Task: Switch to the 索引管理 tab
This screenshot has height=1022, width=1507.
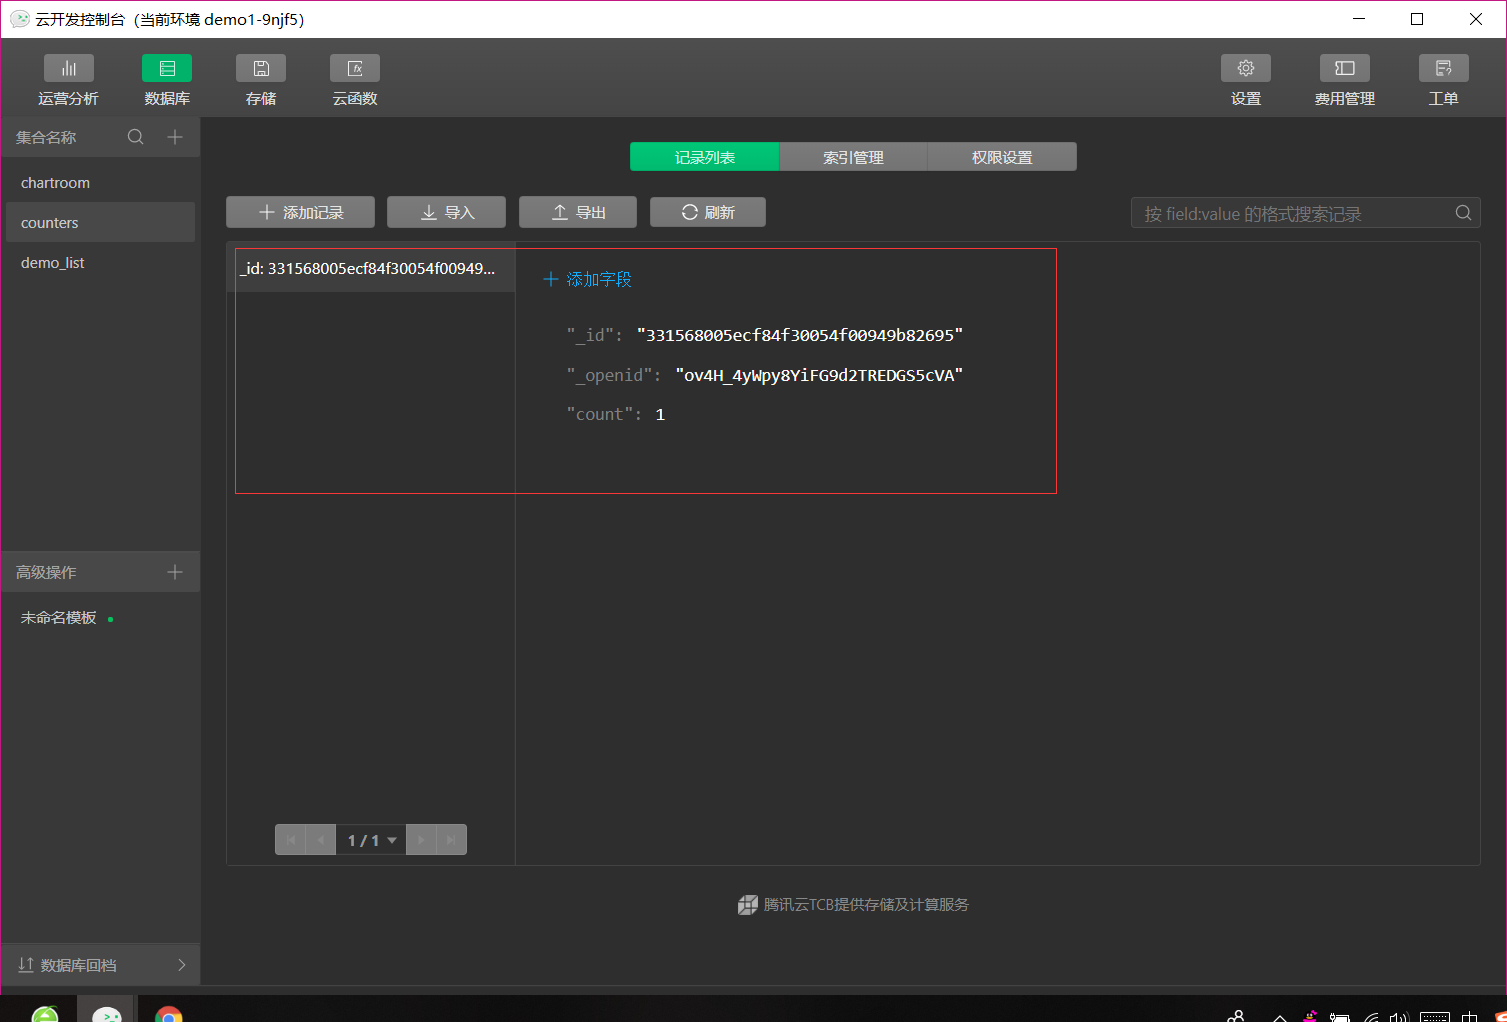Action: 853,157
